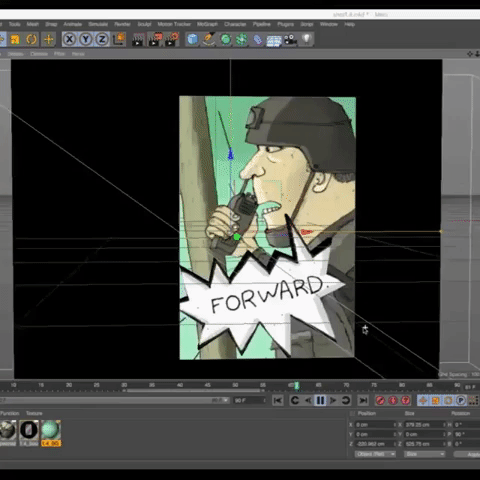Open the viewport Panel menu
Screen dimensions: 480x480
78,54
